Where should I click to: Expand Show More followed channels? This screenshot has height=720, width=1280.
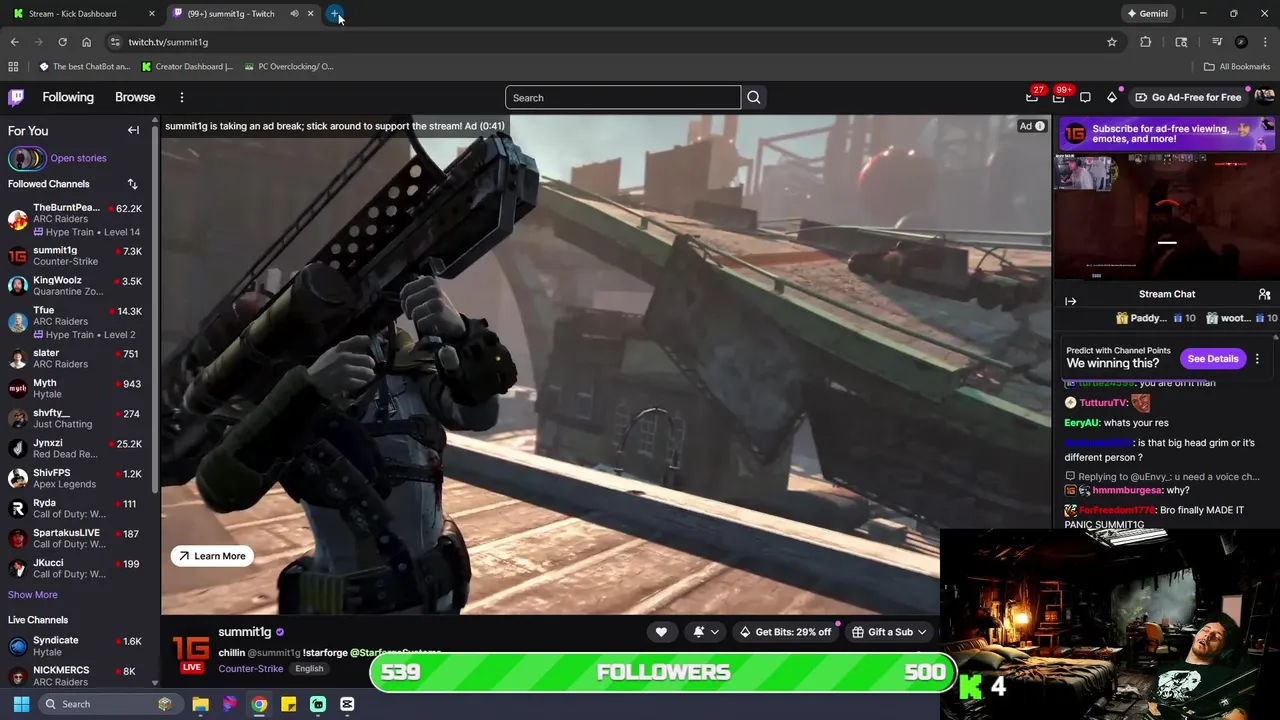(32, 595)
